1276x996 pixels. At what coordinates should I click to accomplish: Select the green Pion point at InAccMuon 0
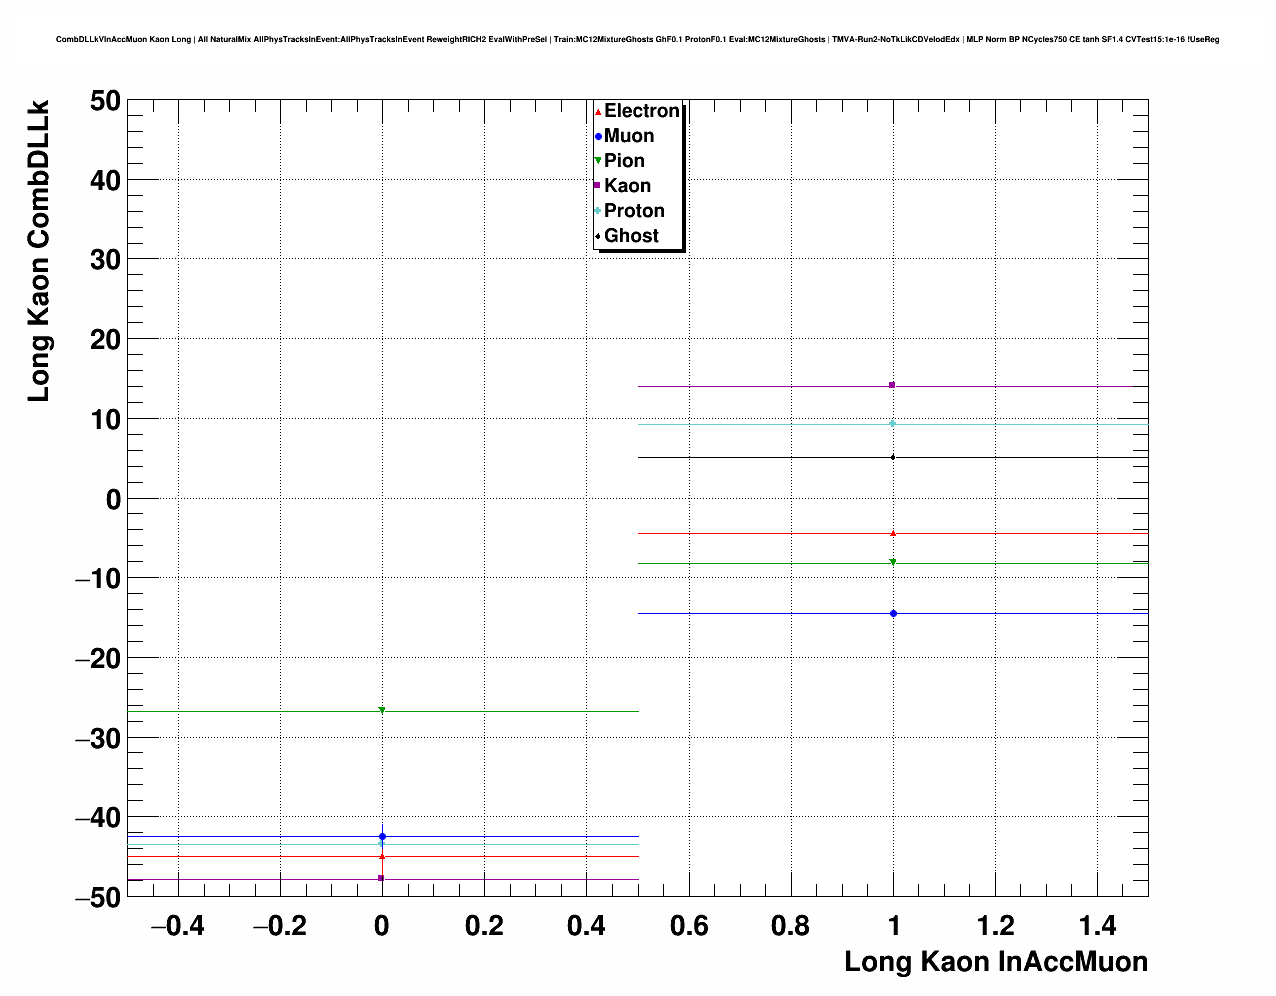pos(382,710)
